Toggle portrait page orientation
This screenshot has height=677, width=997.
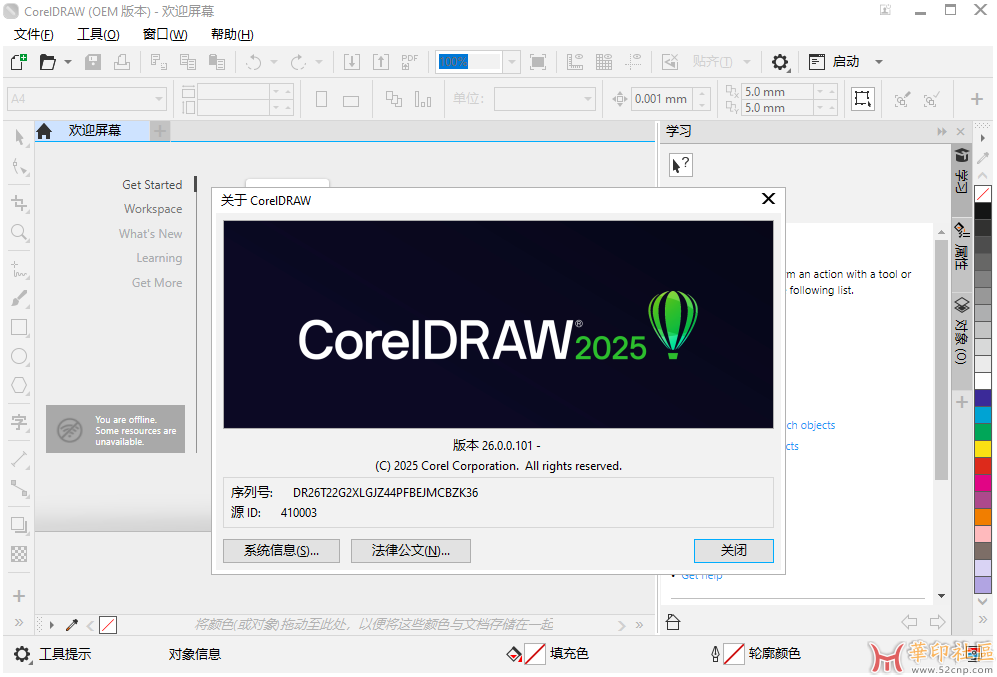point(322,99)
